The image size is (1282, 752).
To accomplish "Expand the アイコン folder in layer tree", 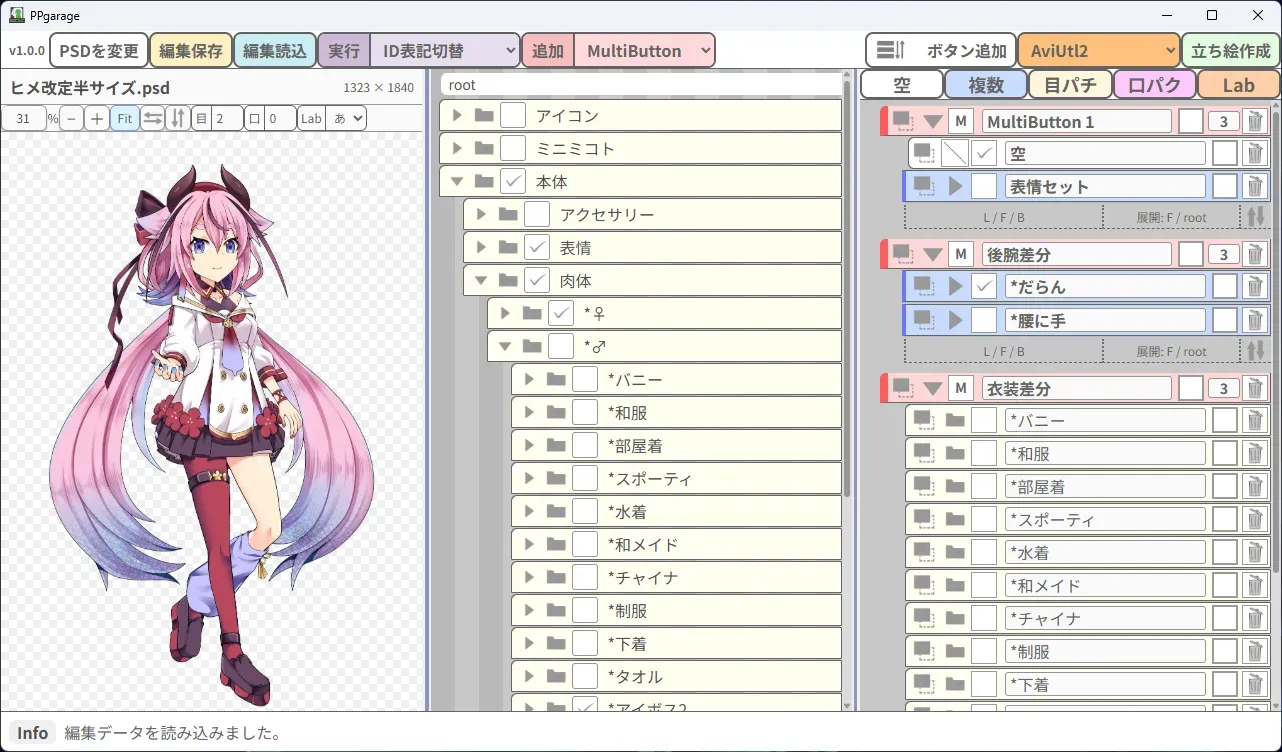I will pyautogui.click(x=457, y=116).
